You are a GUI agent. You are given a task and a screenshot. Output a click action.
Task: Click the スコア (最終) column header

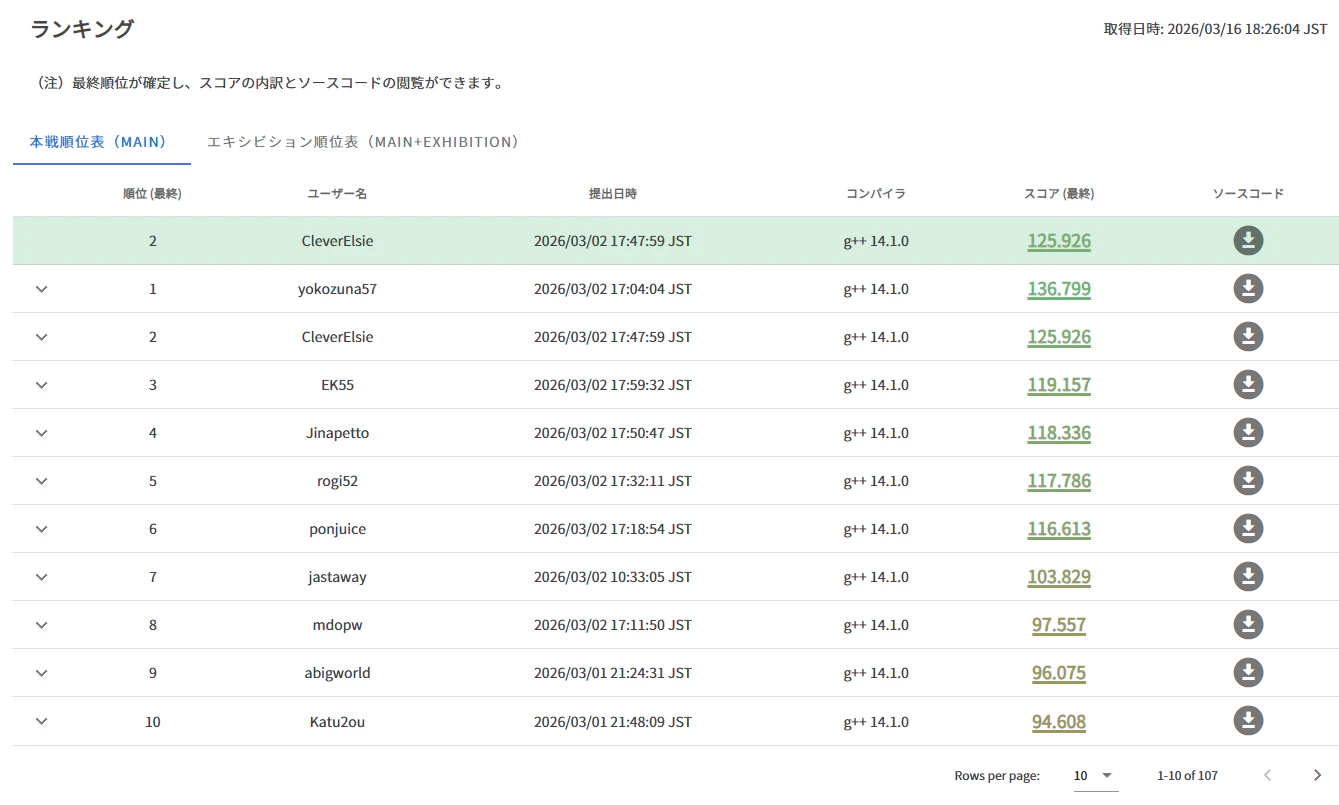tap(1059, 194)
